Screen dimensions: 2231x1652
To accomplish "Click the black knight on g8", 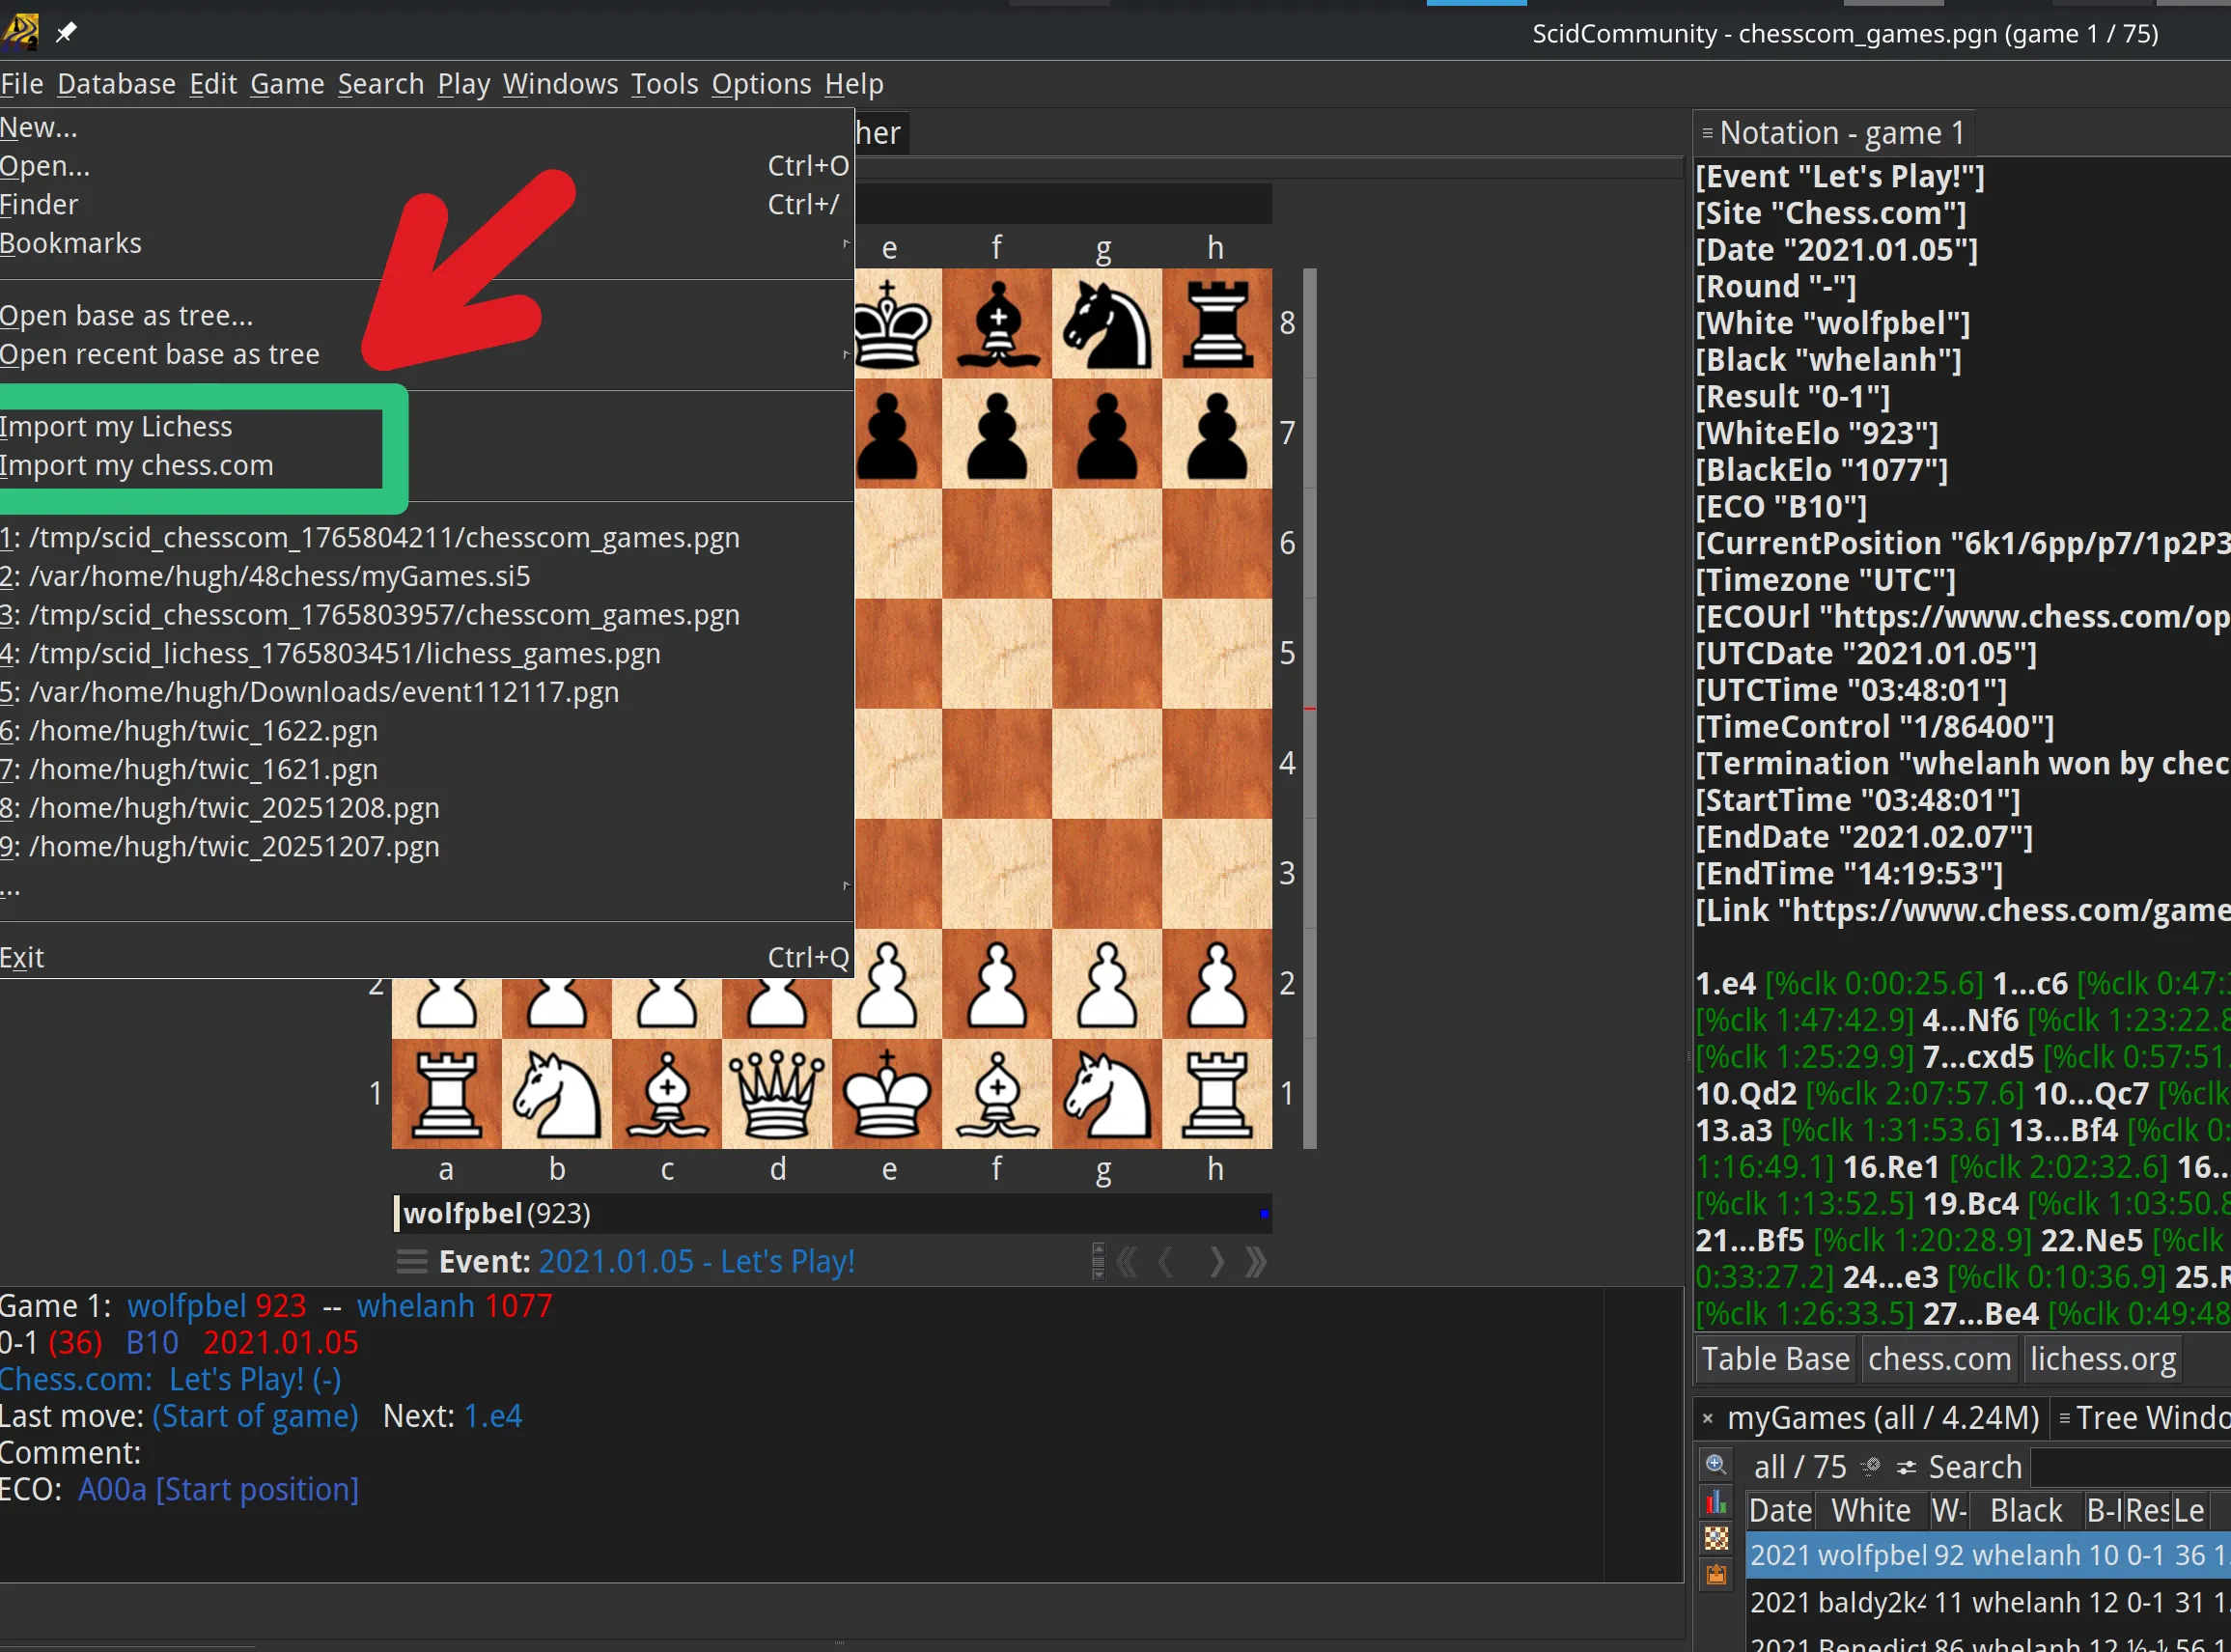I will click(x=1107, y=323).
